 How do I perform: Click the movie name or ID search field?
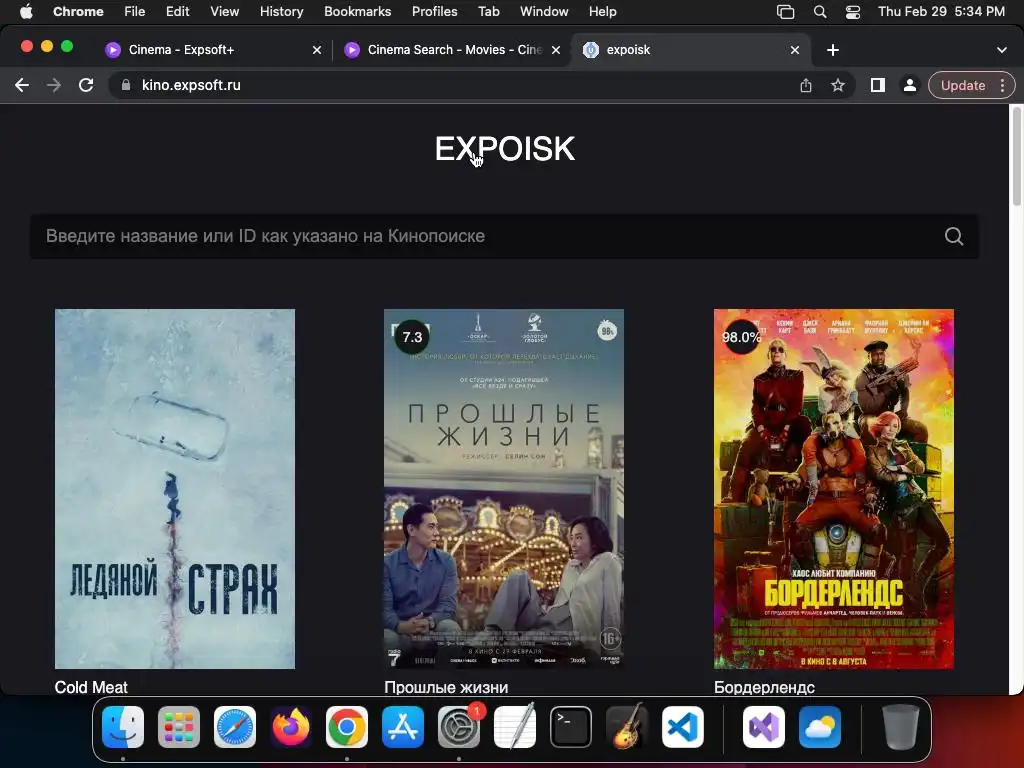click(504, 236)
